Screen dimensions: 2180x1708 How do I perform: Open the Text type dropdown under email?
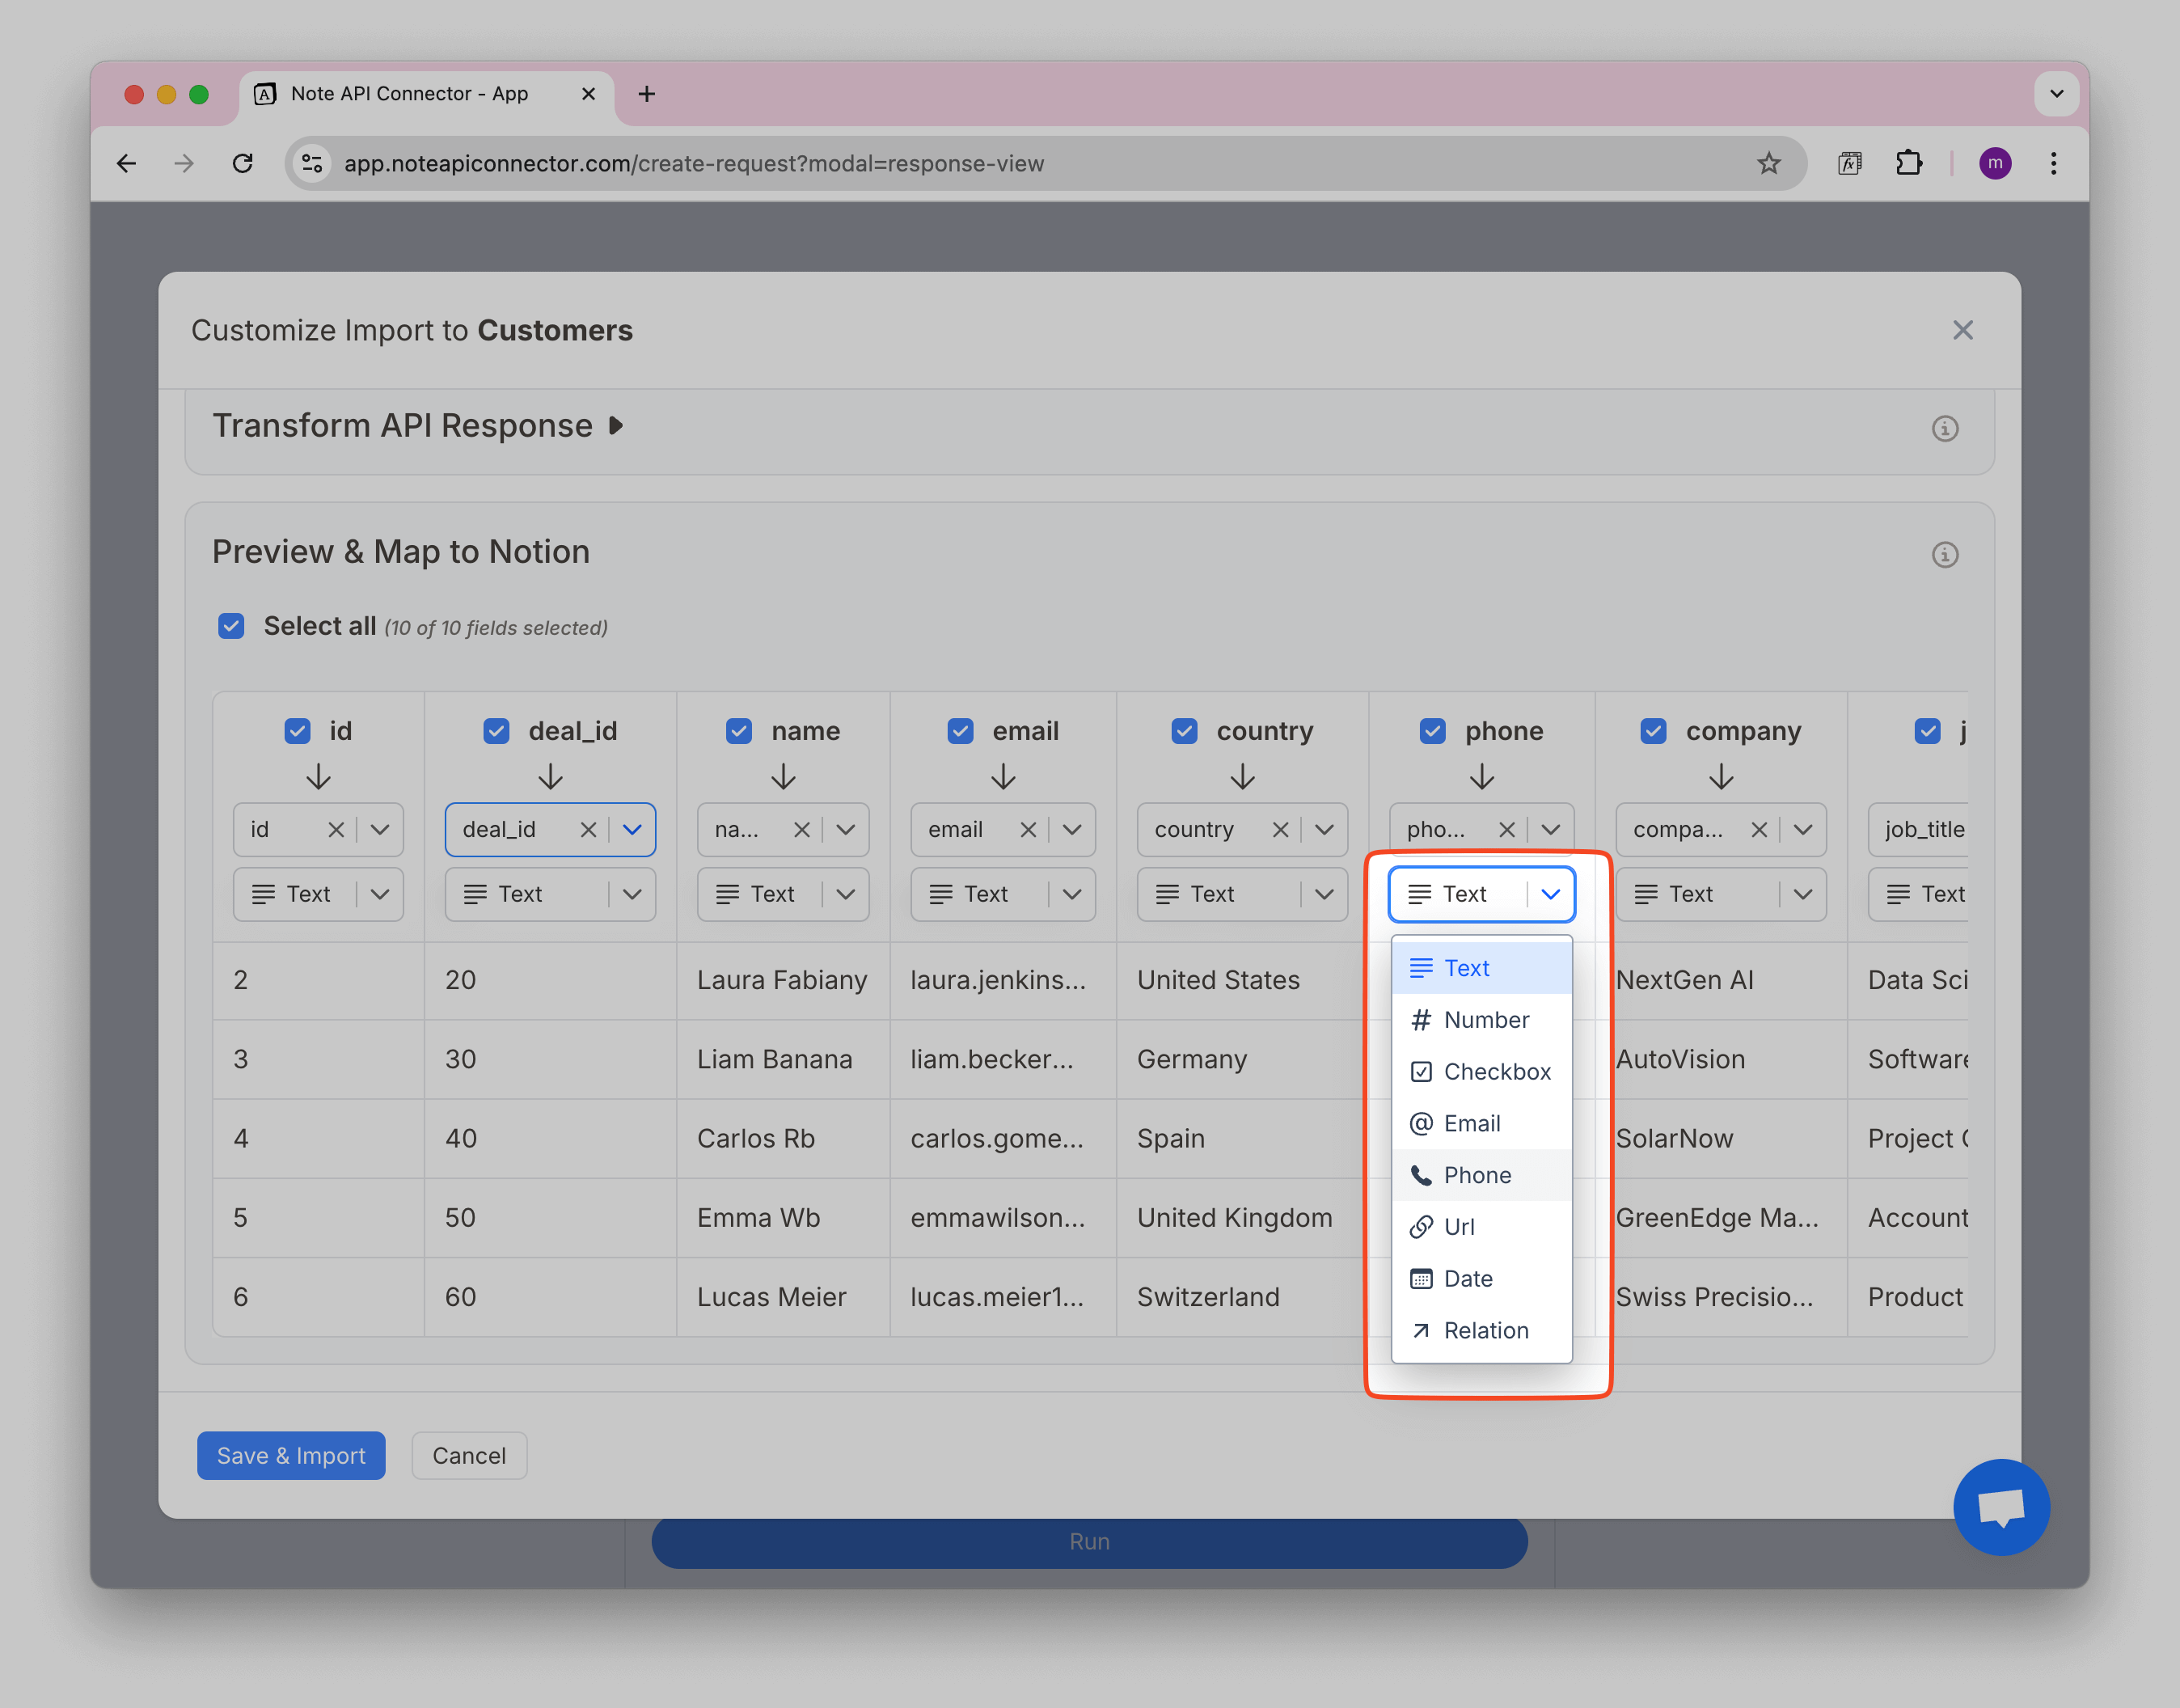coord(1072,894)
